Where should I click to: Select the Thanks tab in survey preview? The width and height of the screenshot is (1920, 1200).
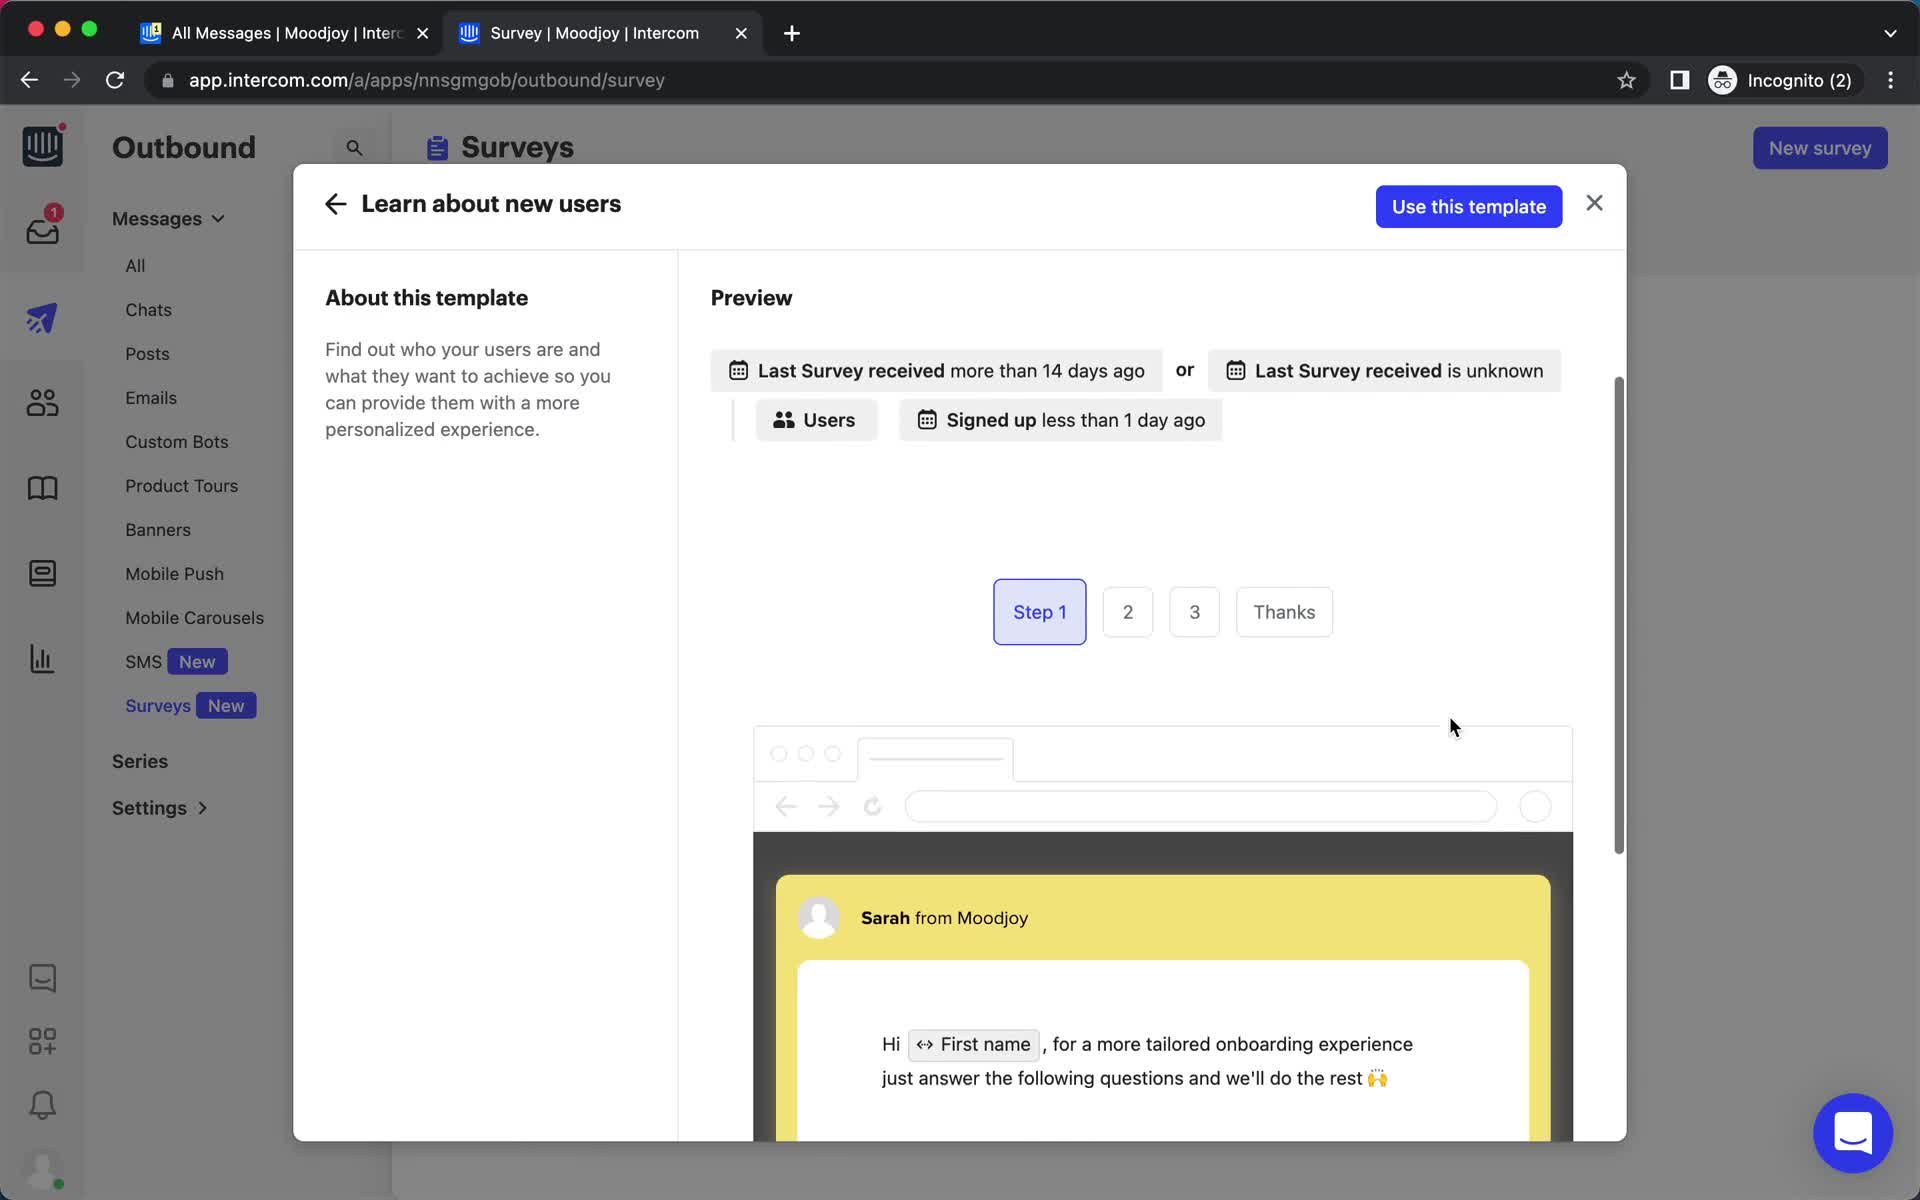coord(1284,611)
